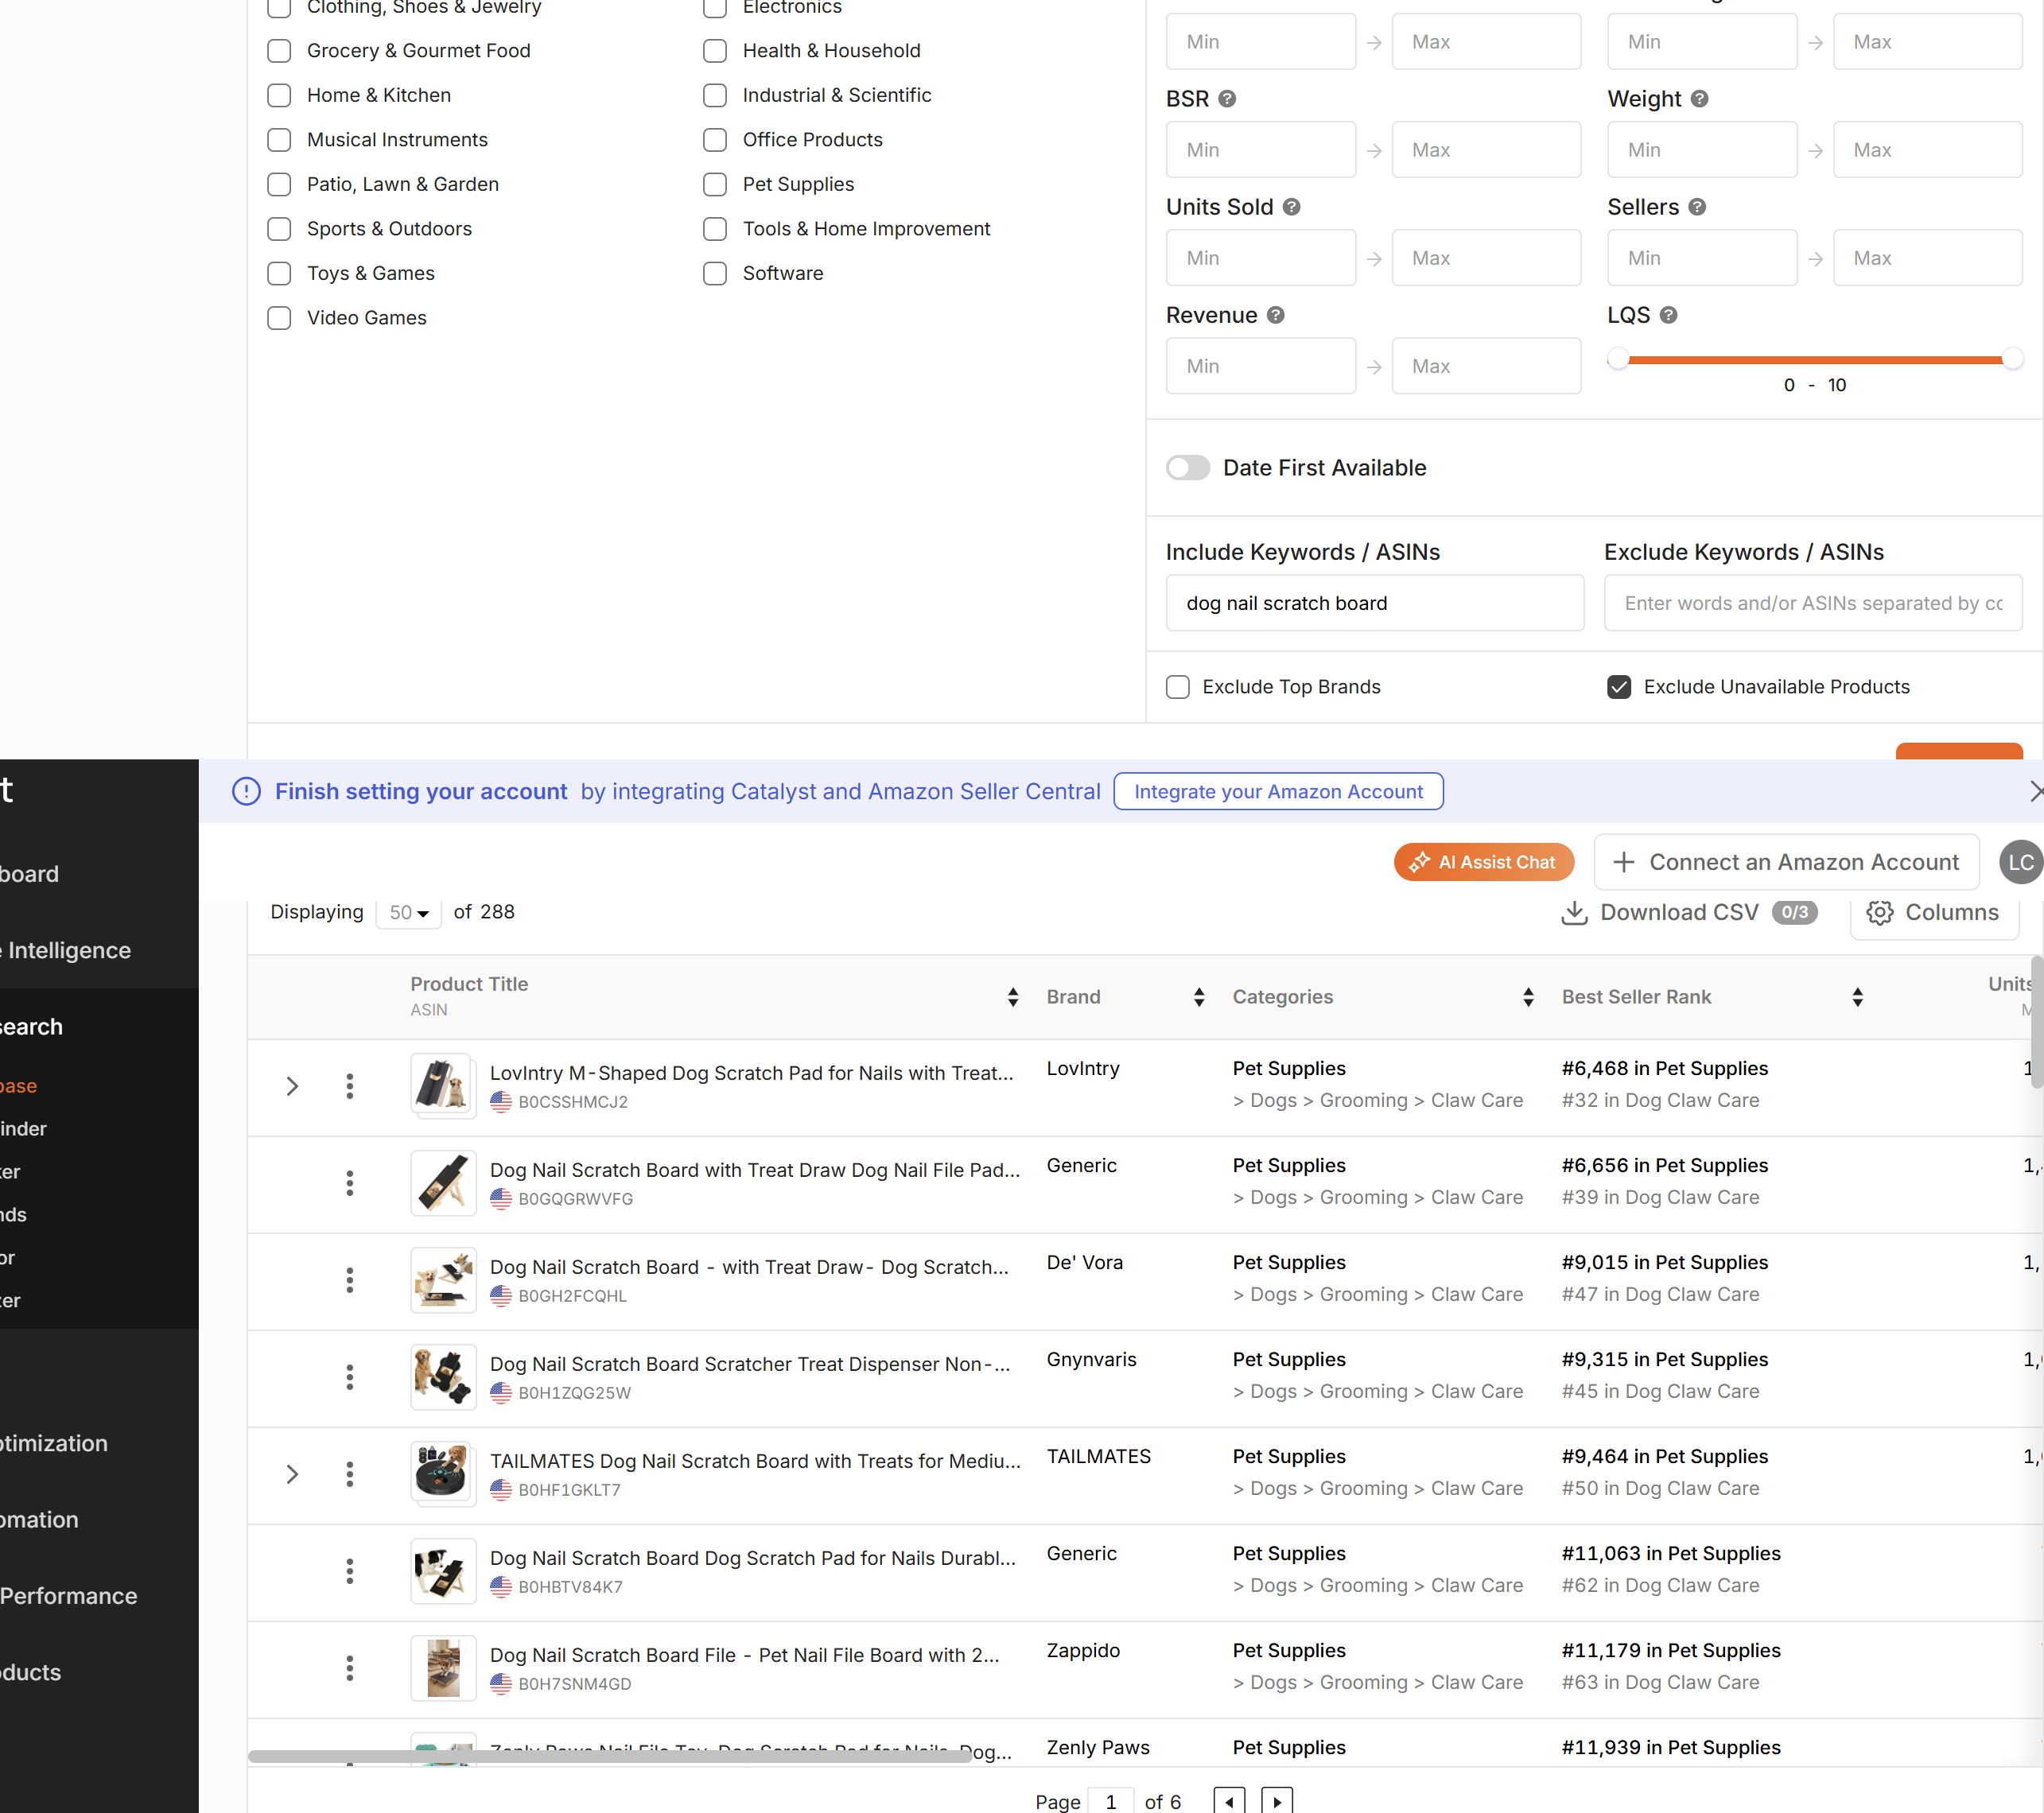2044x1813 pixels.
Task: Click the Sellers help question icon
Action: (1698, 207)
